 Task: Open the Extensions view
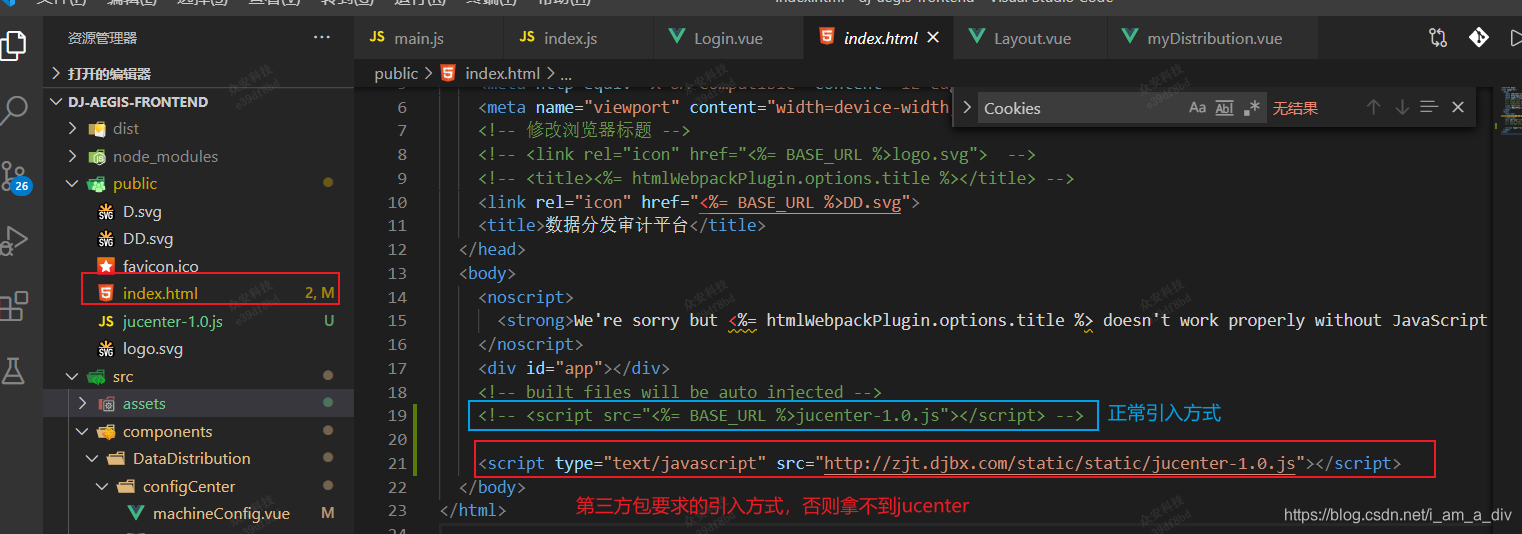[x=14, y=306]
